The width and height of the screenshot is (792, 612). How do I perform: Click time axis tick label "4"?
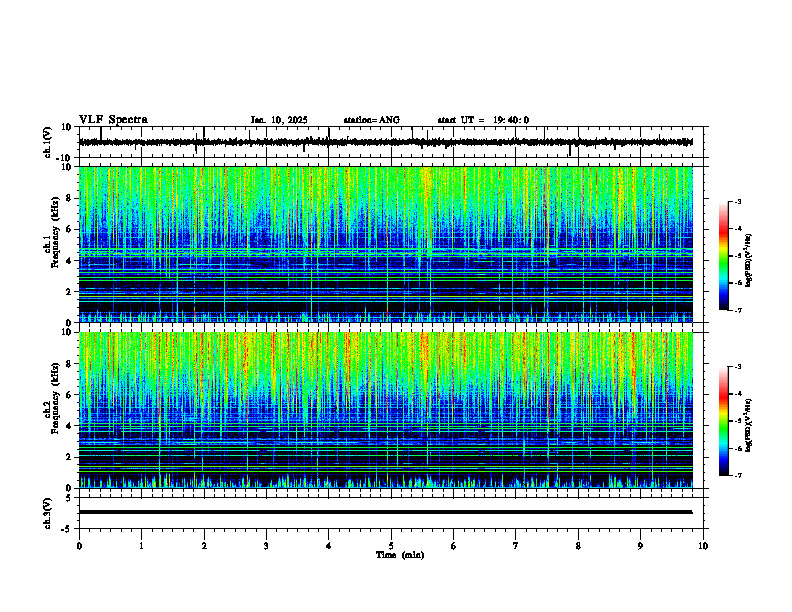point(329,546)
